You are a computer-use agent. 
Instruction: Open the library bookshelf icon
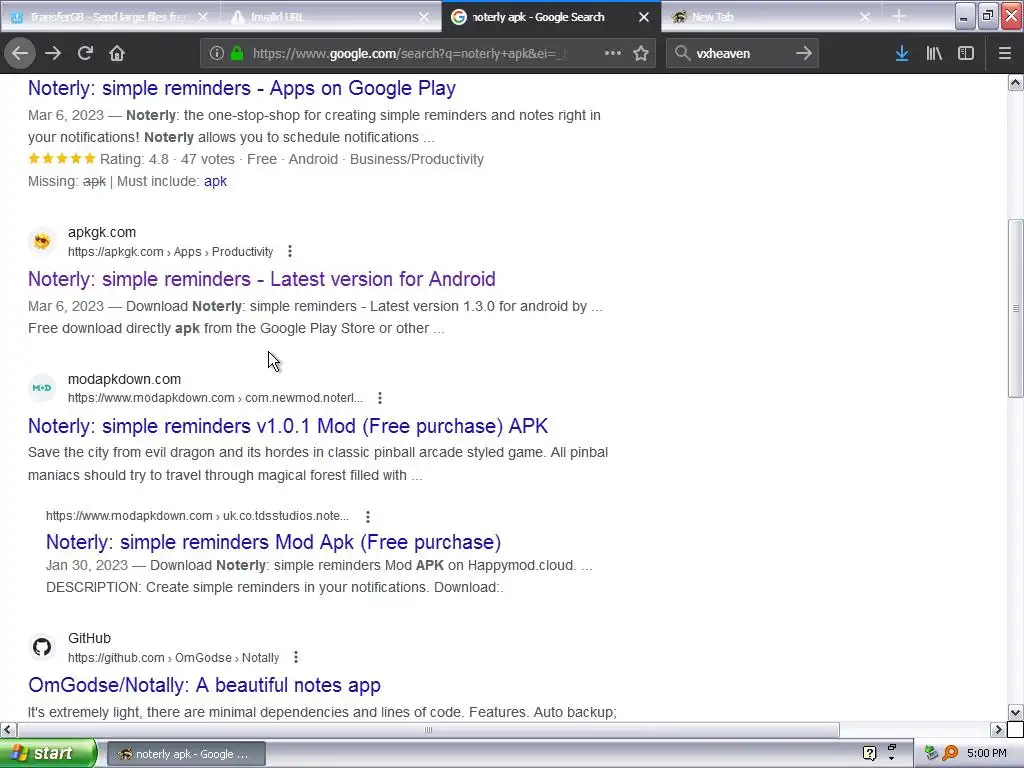click(x=934, y=54)
